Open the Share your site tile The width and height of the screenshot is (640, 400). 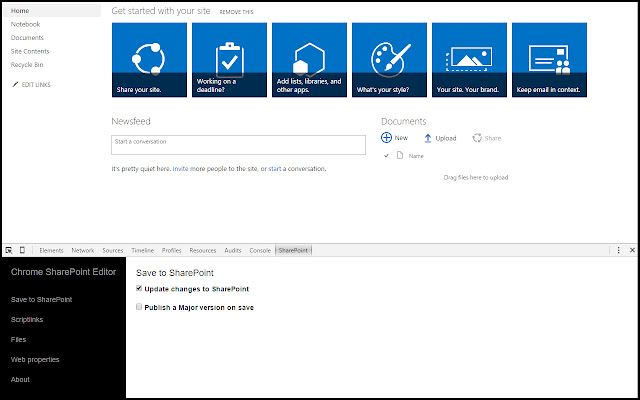point(149,60)
